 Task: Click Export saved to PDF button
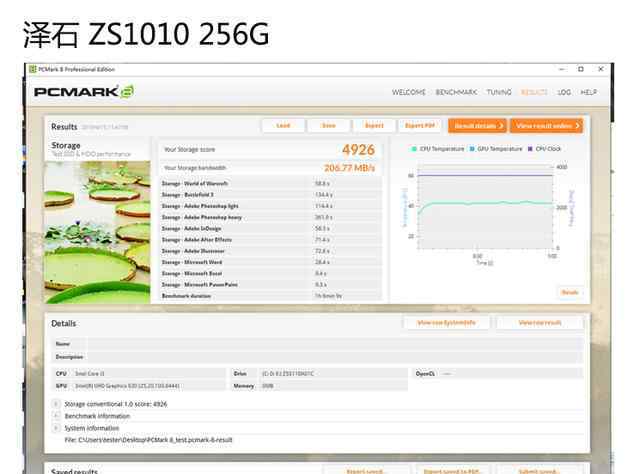pos(451,471)
